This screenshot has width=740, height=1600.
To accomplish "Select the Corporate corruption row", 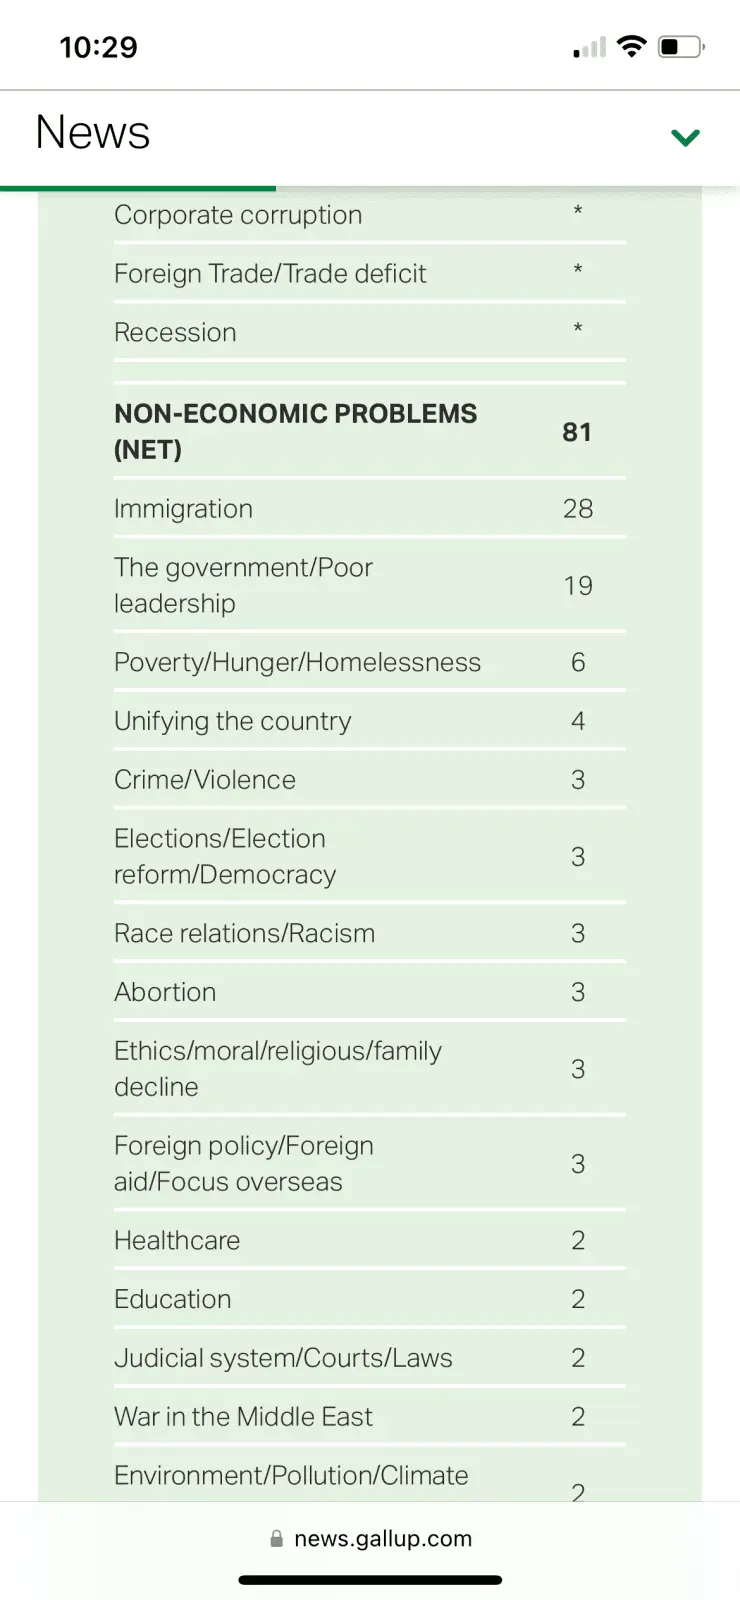I will click(x=238, y=215).
